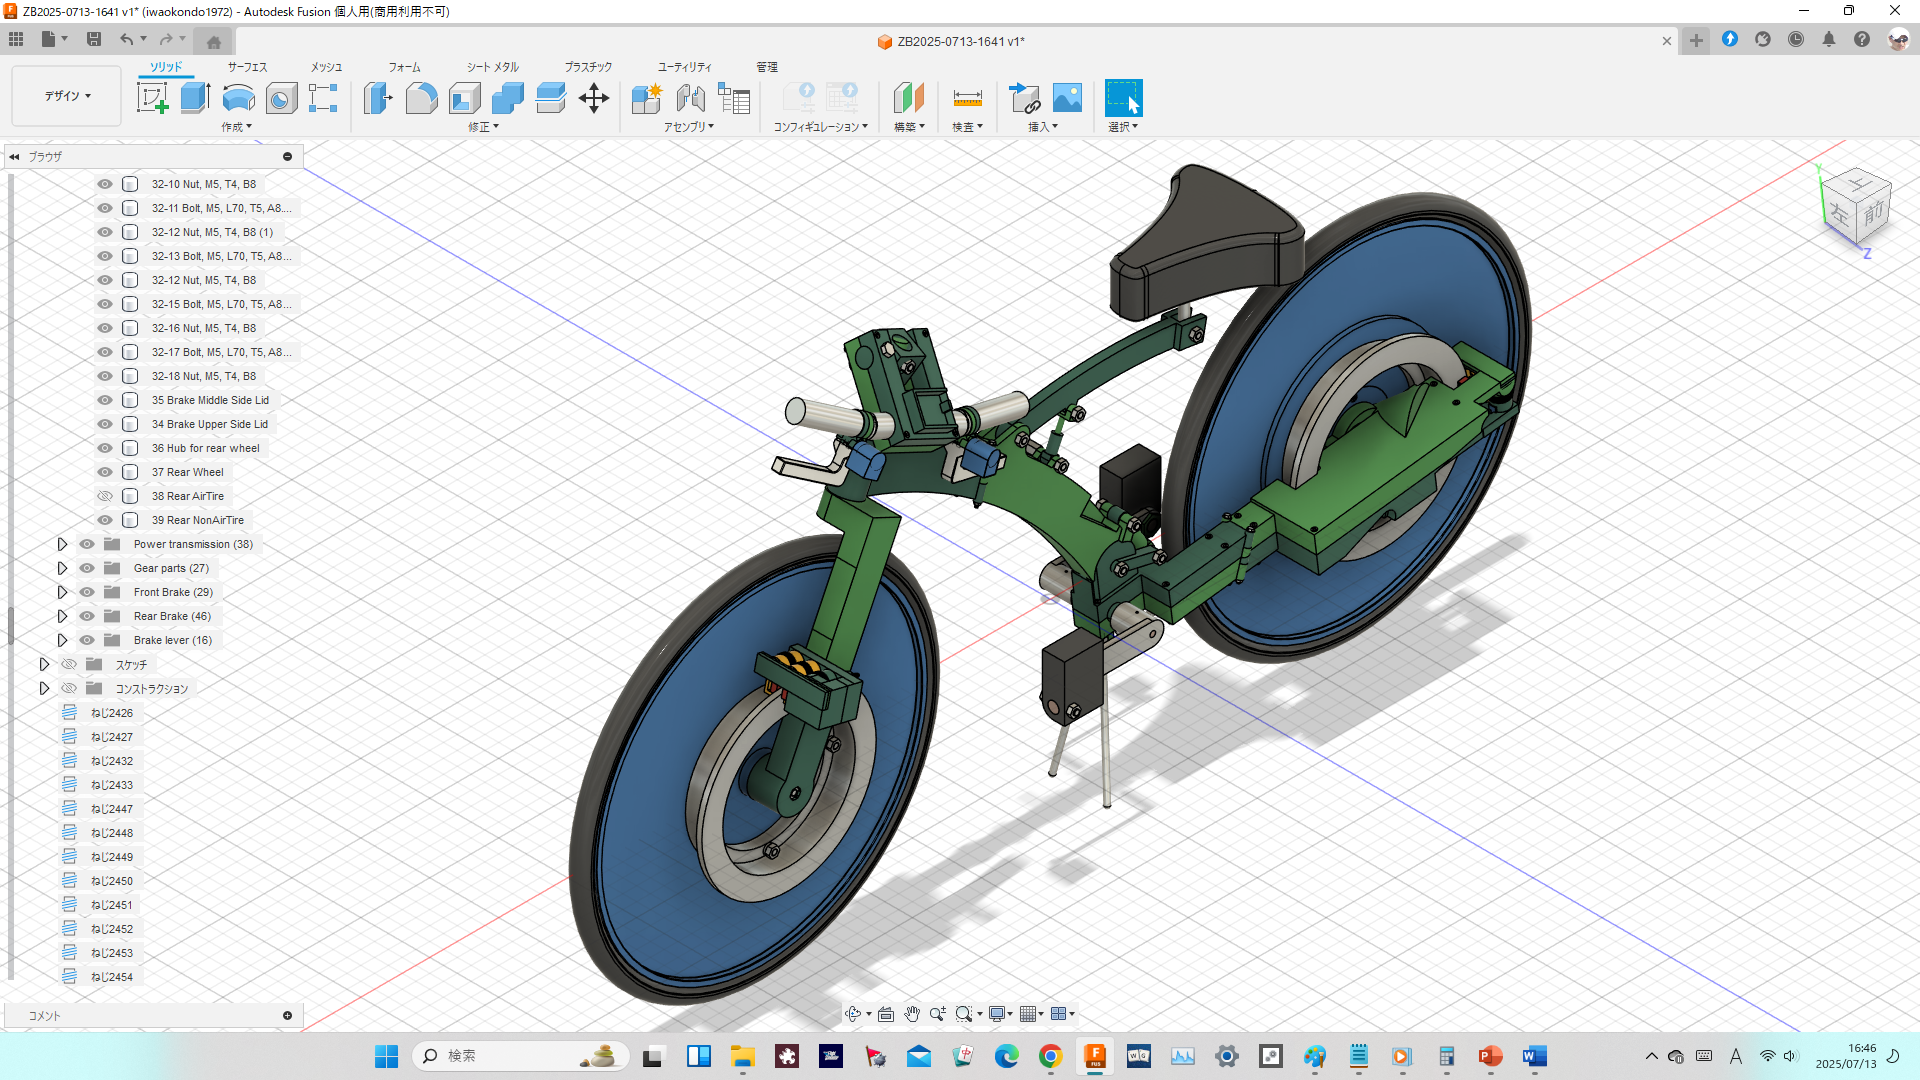Select the Shell tool icon
The image size is (1920, 1080).
(x=465, y=98)
